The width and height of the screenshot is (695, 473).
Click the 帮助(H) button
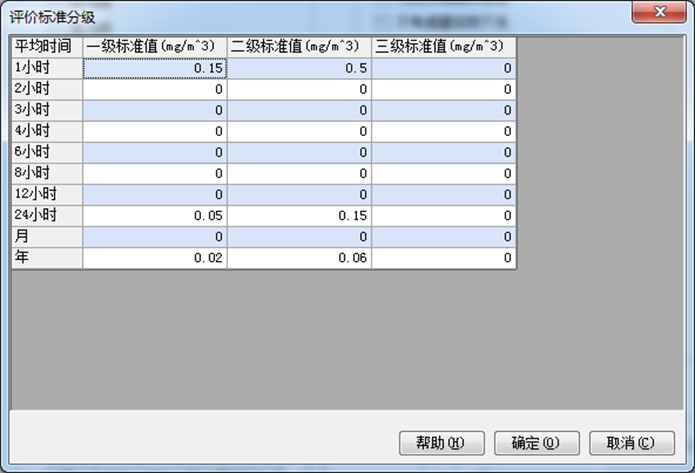pyautogui.click(x=441, y=442)
